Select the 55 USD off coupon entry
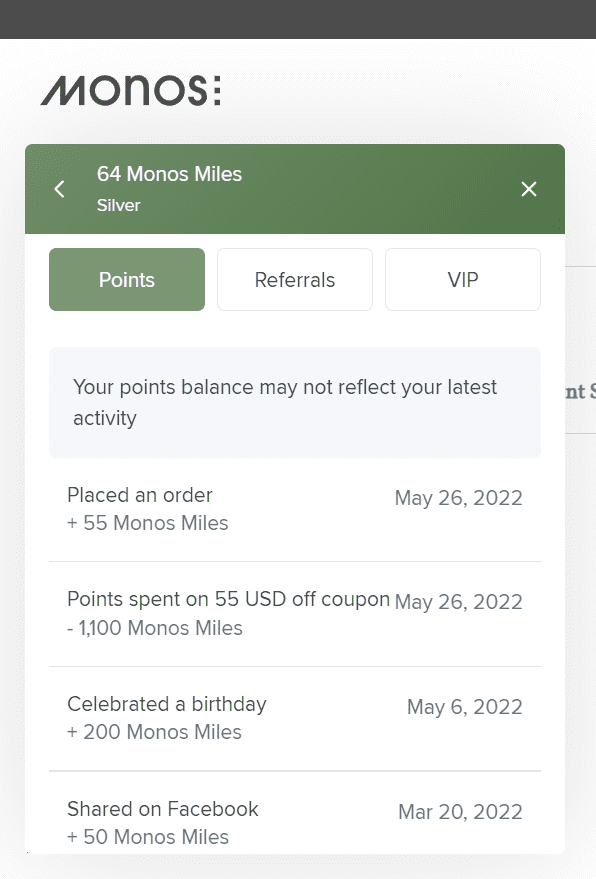Image resolution: width=596 pixels, height=879 pixels. pyautogui.click(x=295, y=614)
